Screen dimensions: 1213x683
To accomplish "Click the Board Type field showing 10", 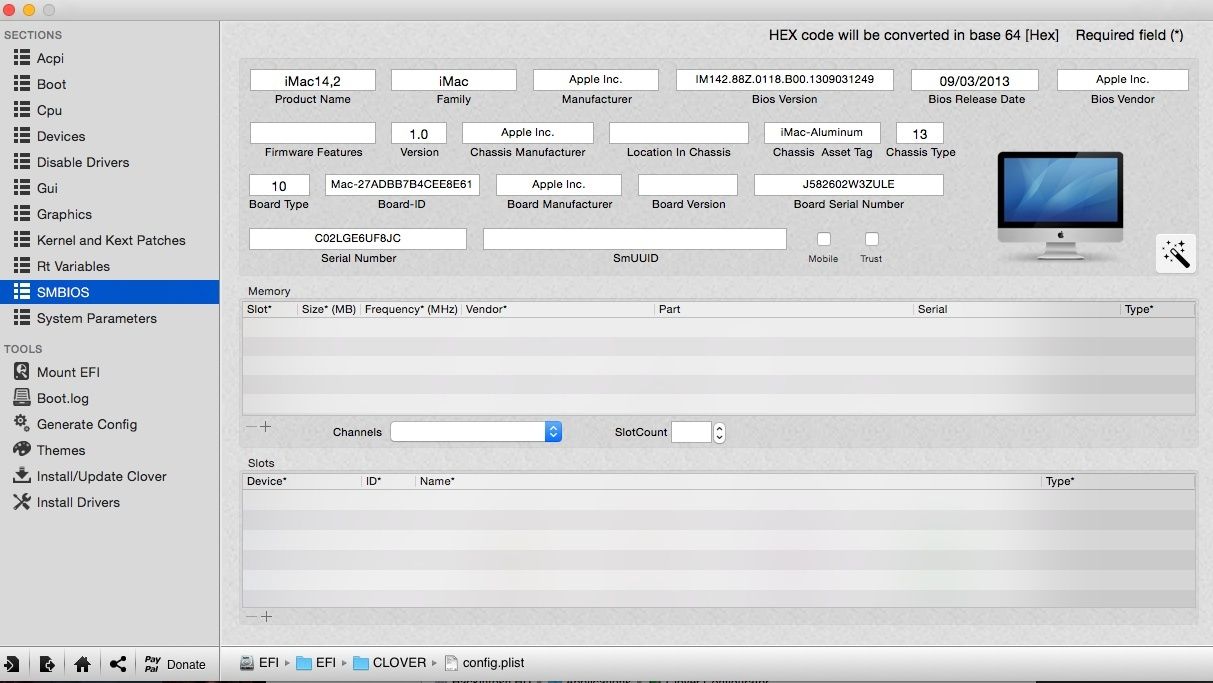I will point(279,185).
